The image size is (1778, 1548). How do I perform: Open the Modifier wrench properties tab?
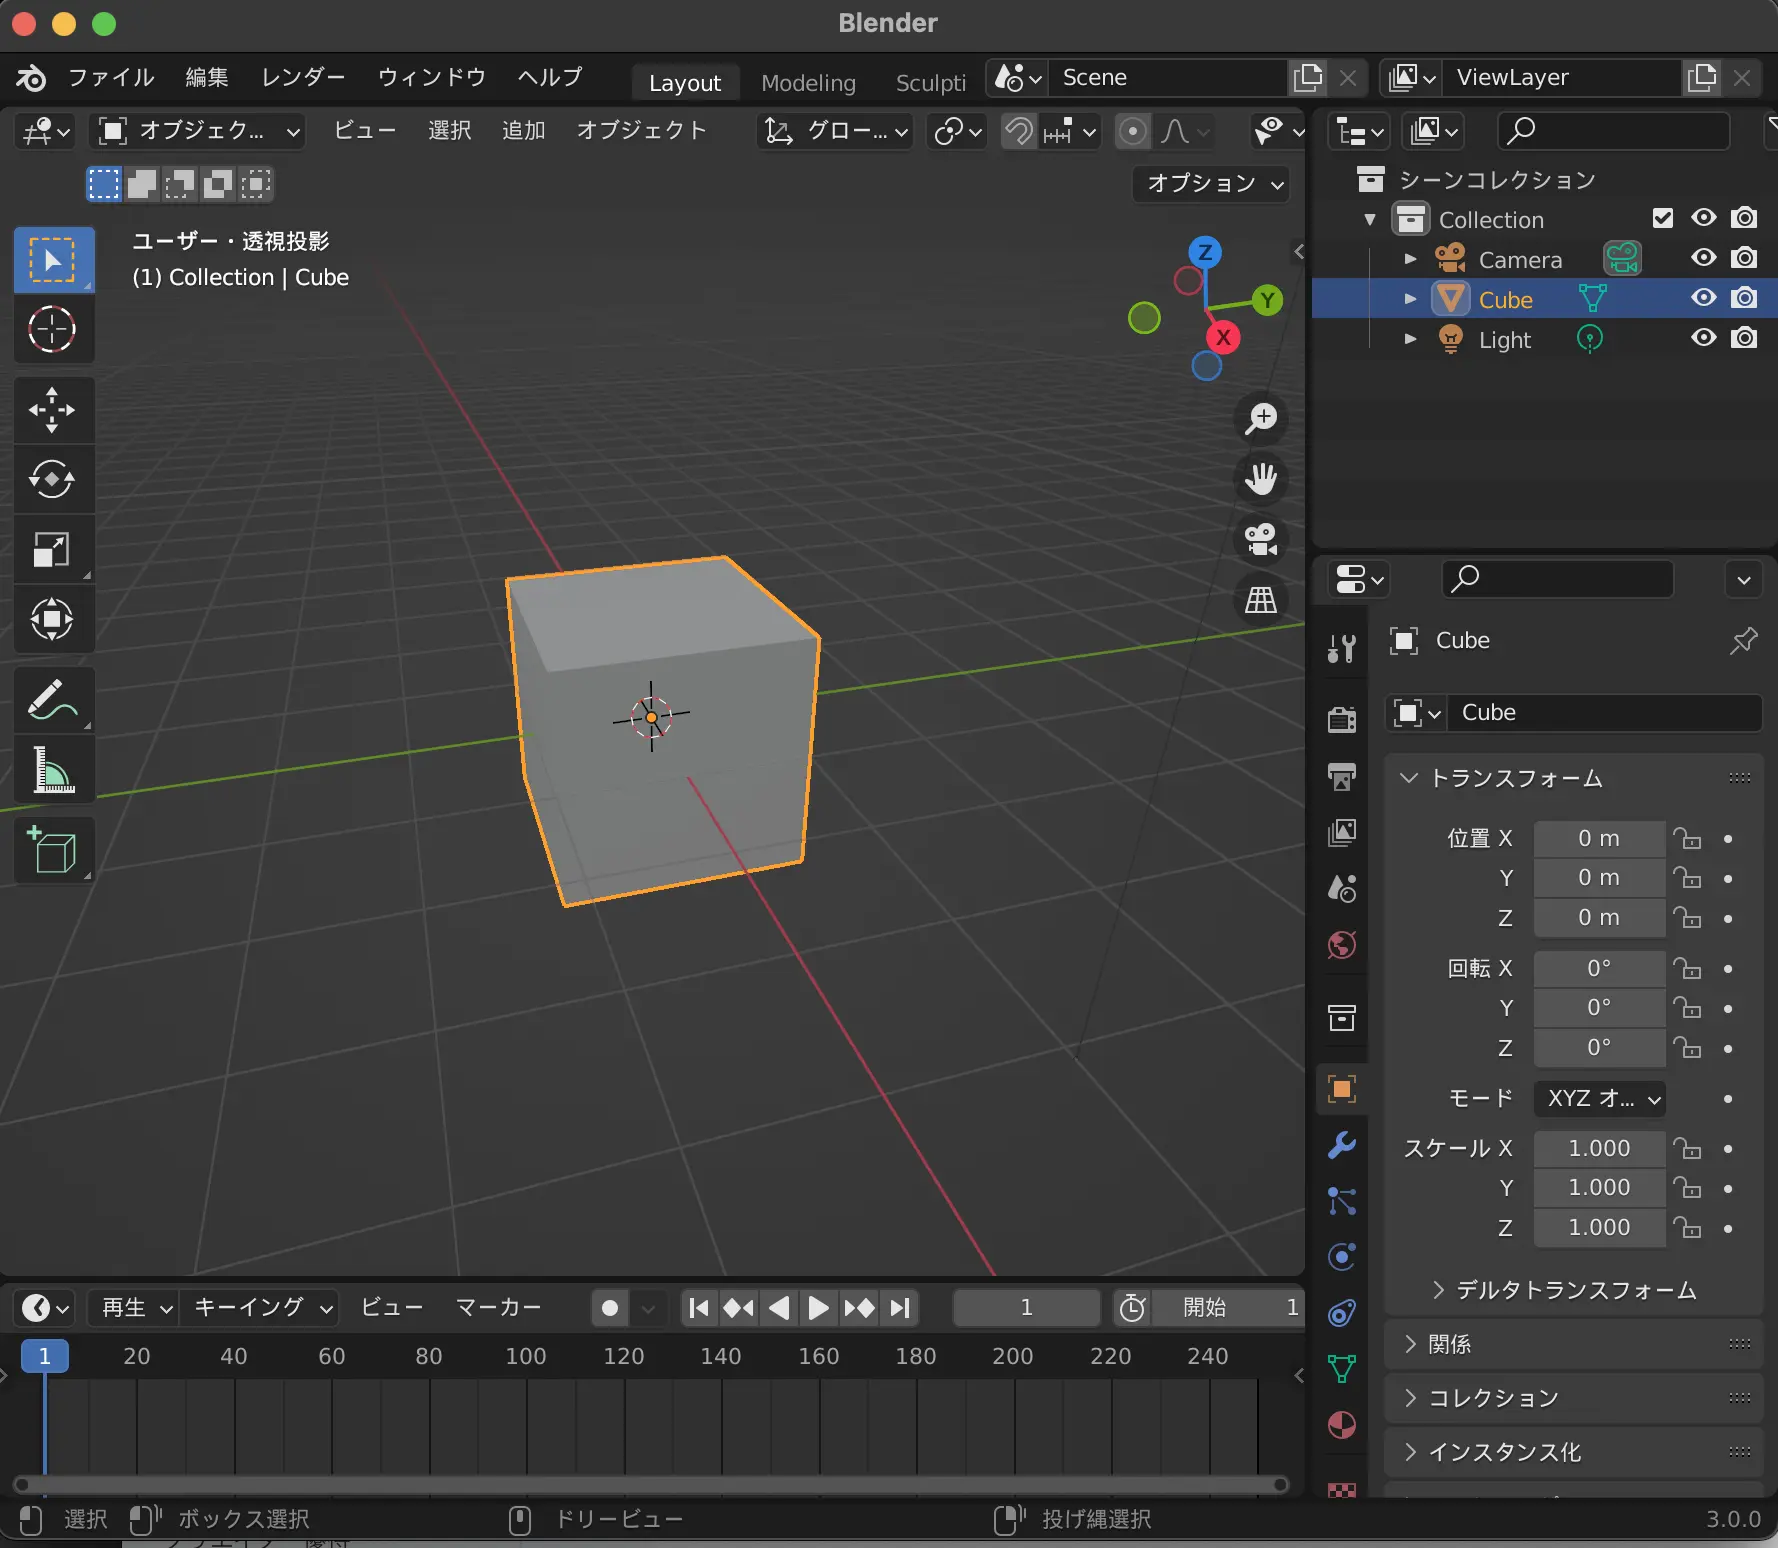click(1342, 1145)
